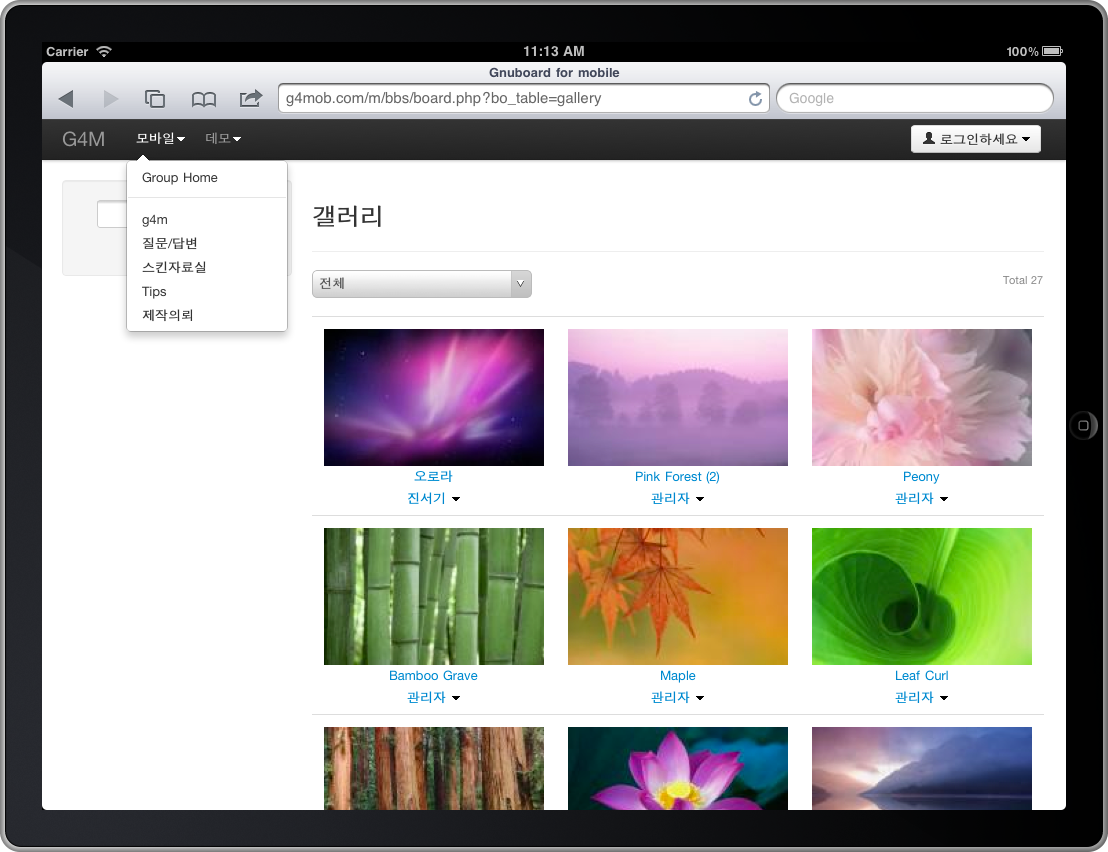Open the Pink Forest (2) link
1108x852 pixels.
[x=677, y=477]
